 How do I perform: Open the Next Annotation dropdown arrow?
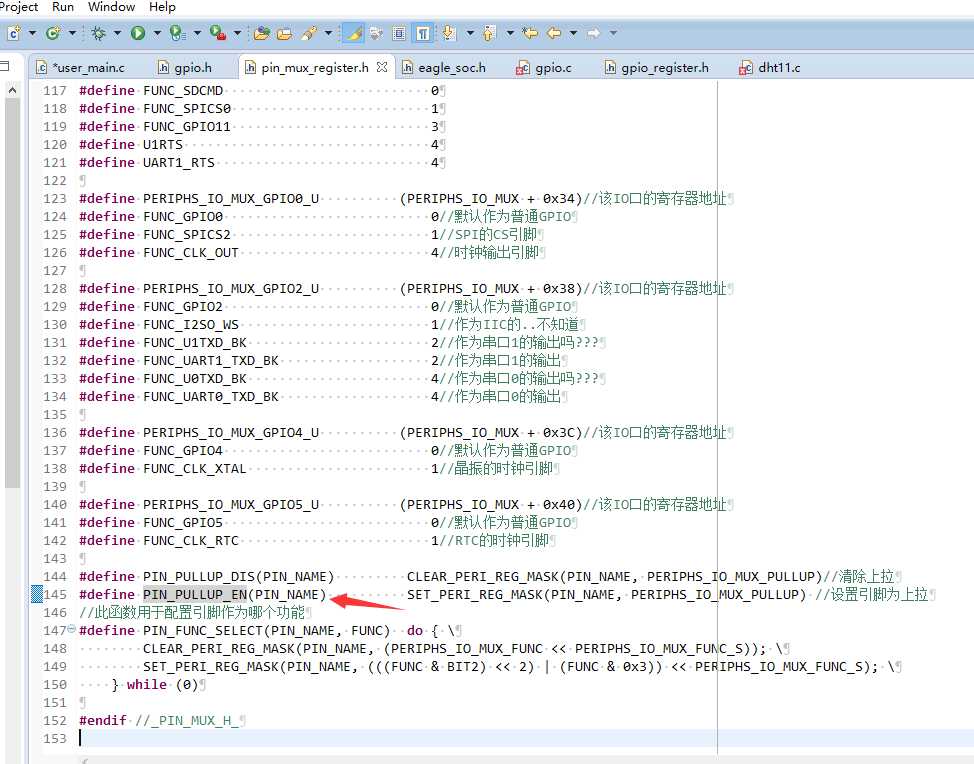coord(470,33)
